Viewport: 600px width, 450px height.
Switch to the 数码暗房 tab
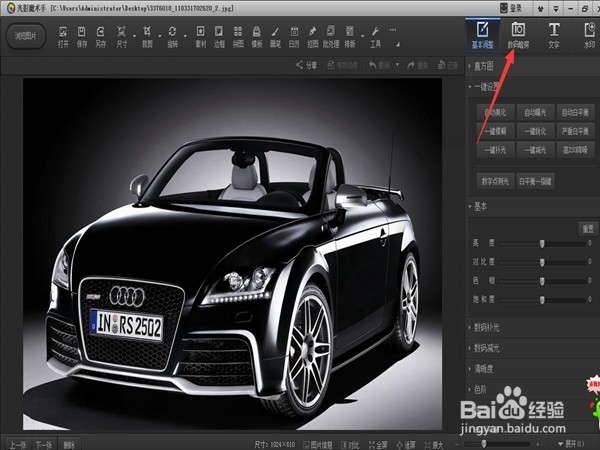pyautogui.click(x=518, y=36)
